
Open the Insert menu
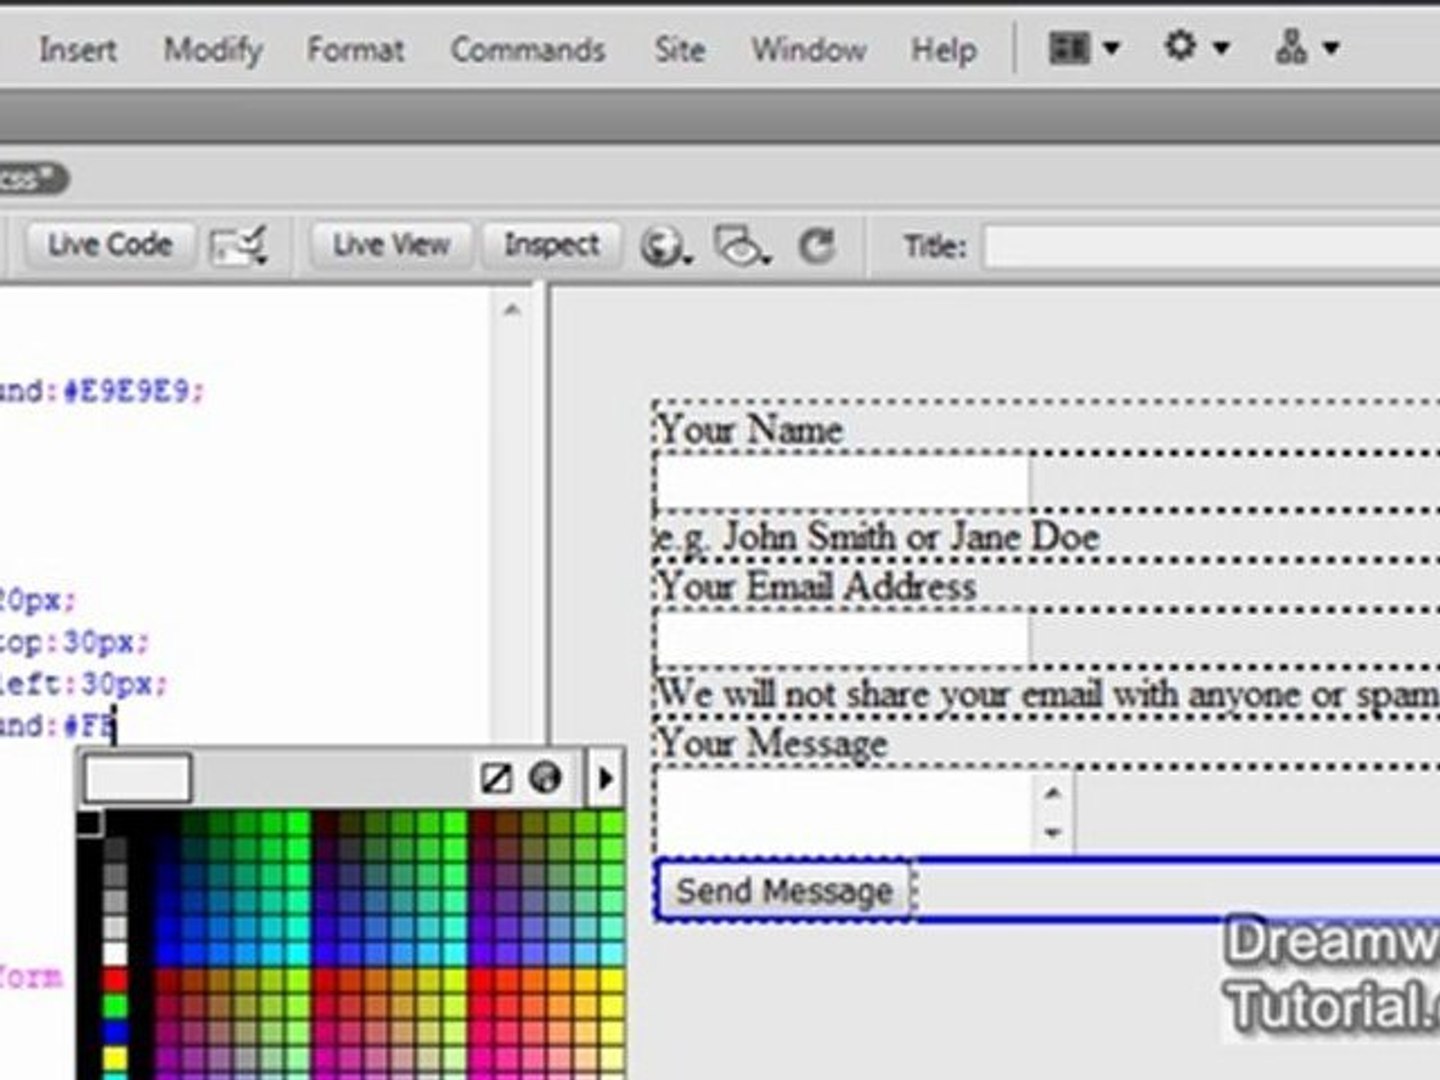click(x=77, y=49)
